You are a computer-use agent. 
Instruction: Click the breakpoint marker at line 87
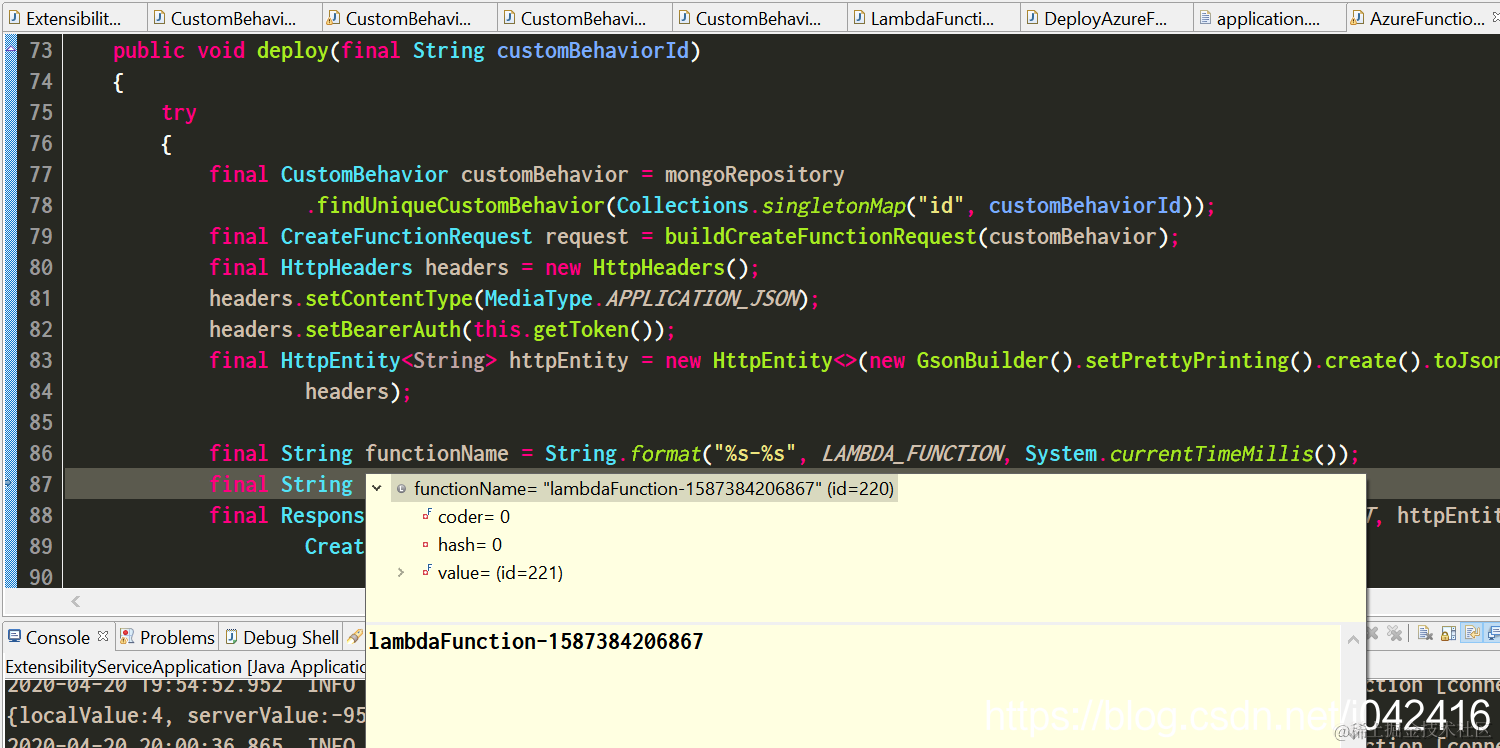pyautogui.click(x=9, y=483)
